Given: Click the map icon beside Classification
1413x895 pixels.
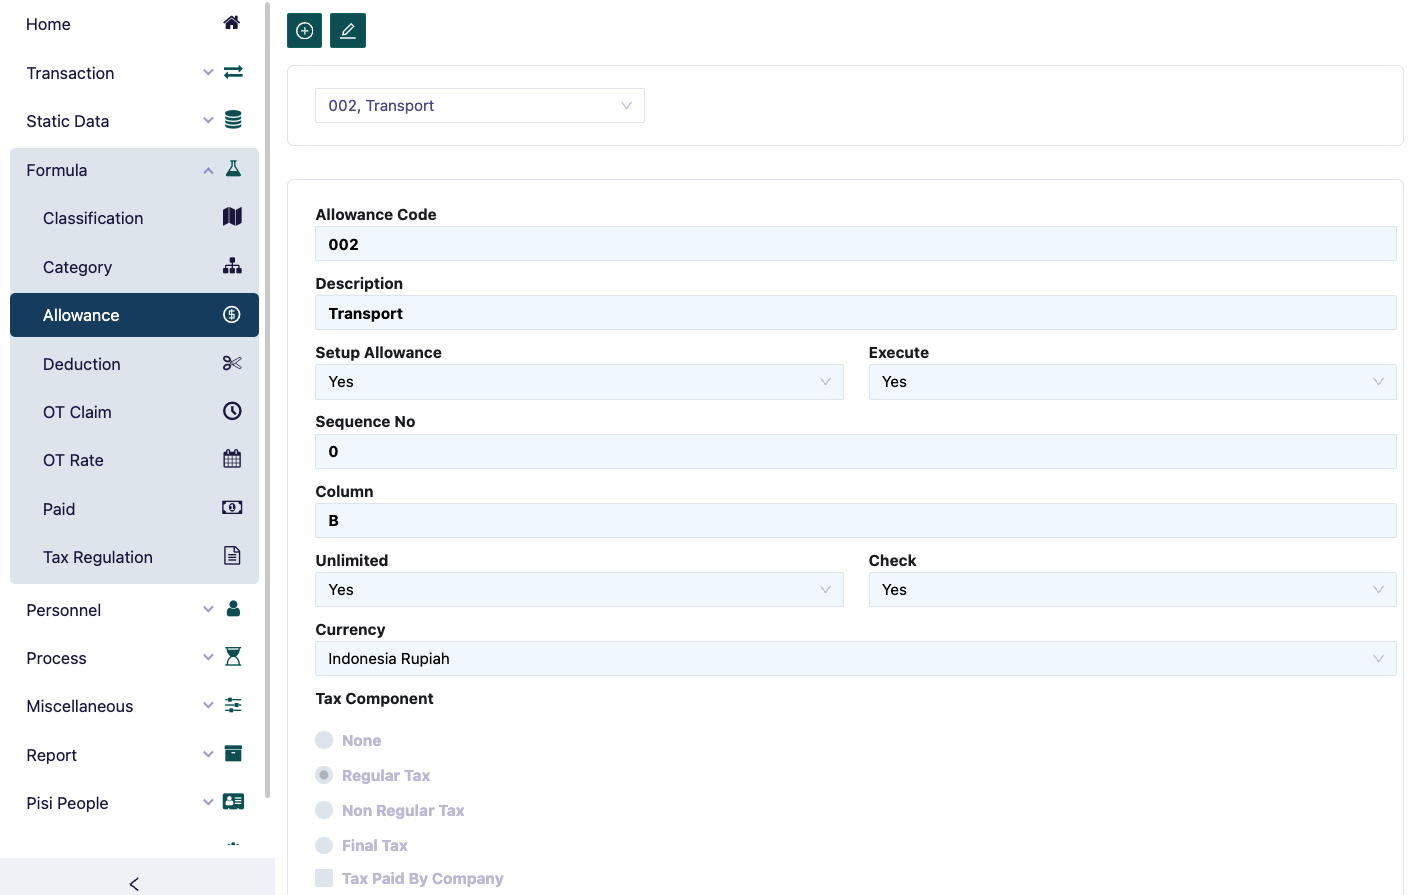Looking at the screenshot, I should [x=231, y=216].
